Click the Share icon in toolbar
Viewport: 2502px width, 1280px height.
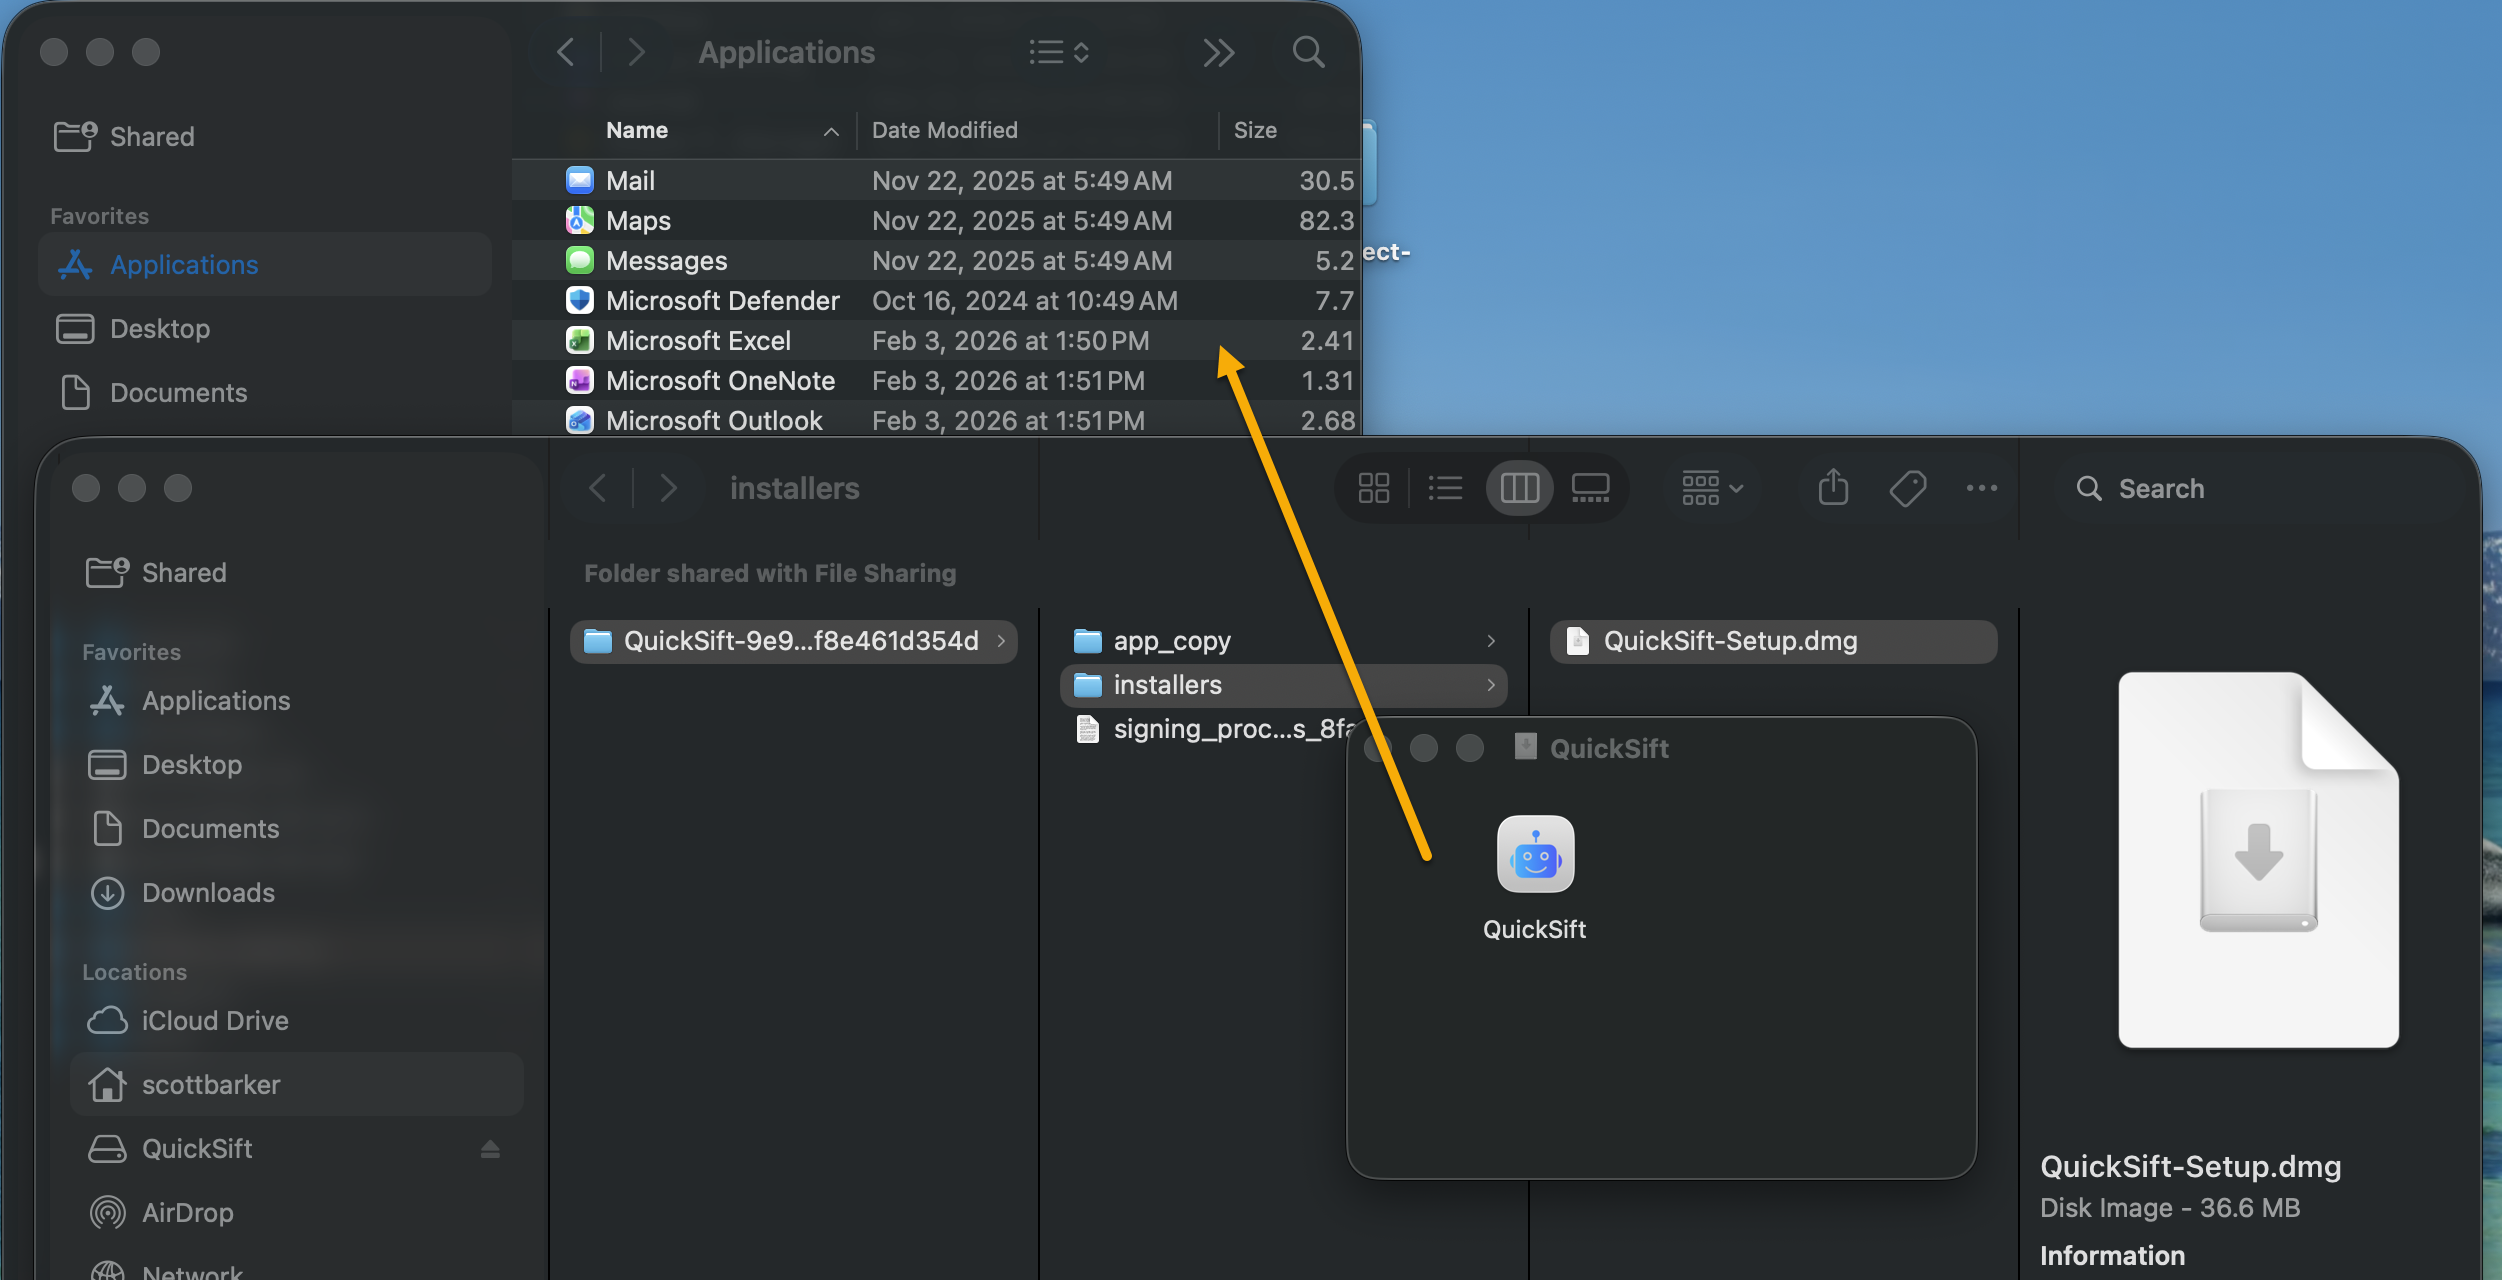tap(1831, 488)
